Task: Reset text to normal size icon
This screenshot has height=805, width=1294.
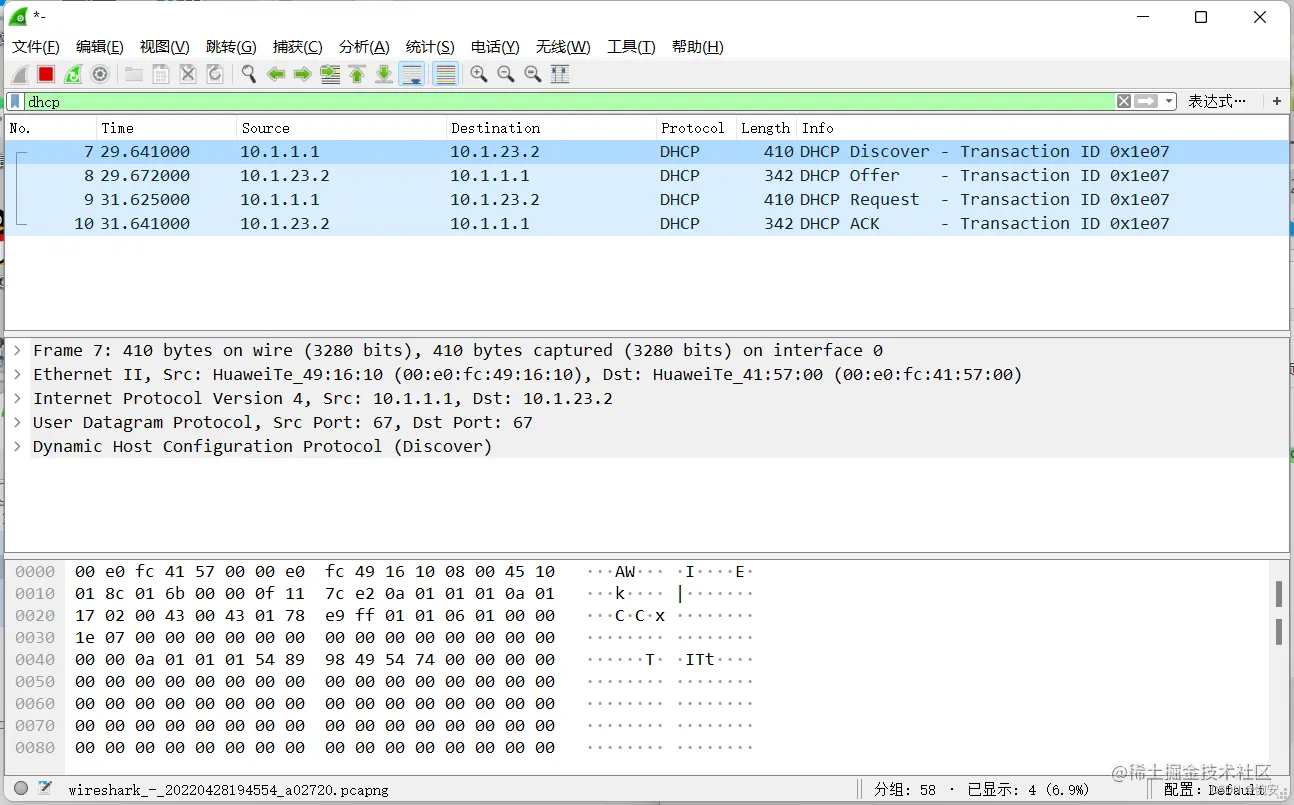Action: coord(532,74)
